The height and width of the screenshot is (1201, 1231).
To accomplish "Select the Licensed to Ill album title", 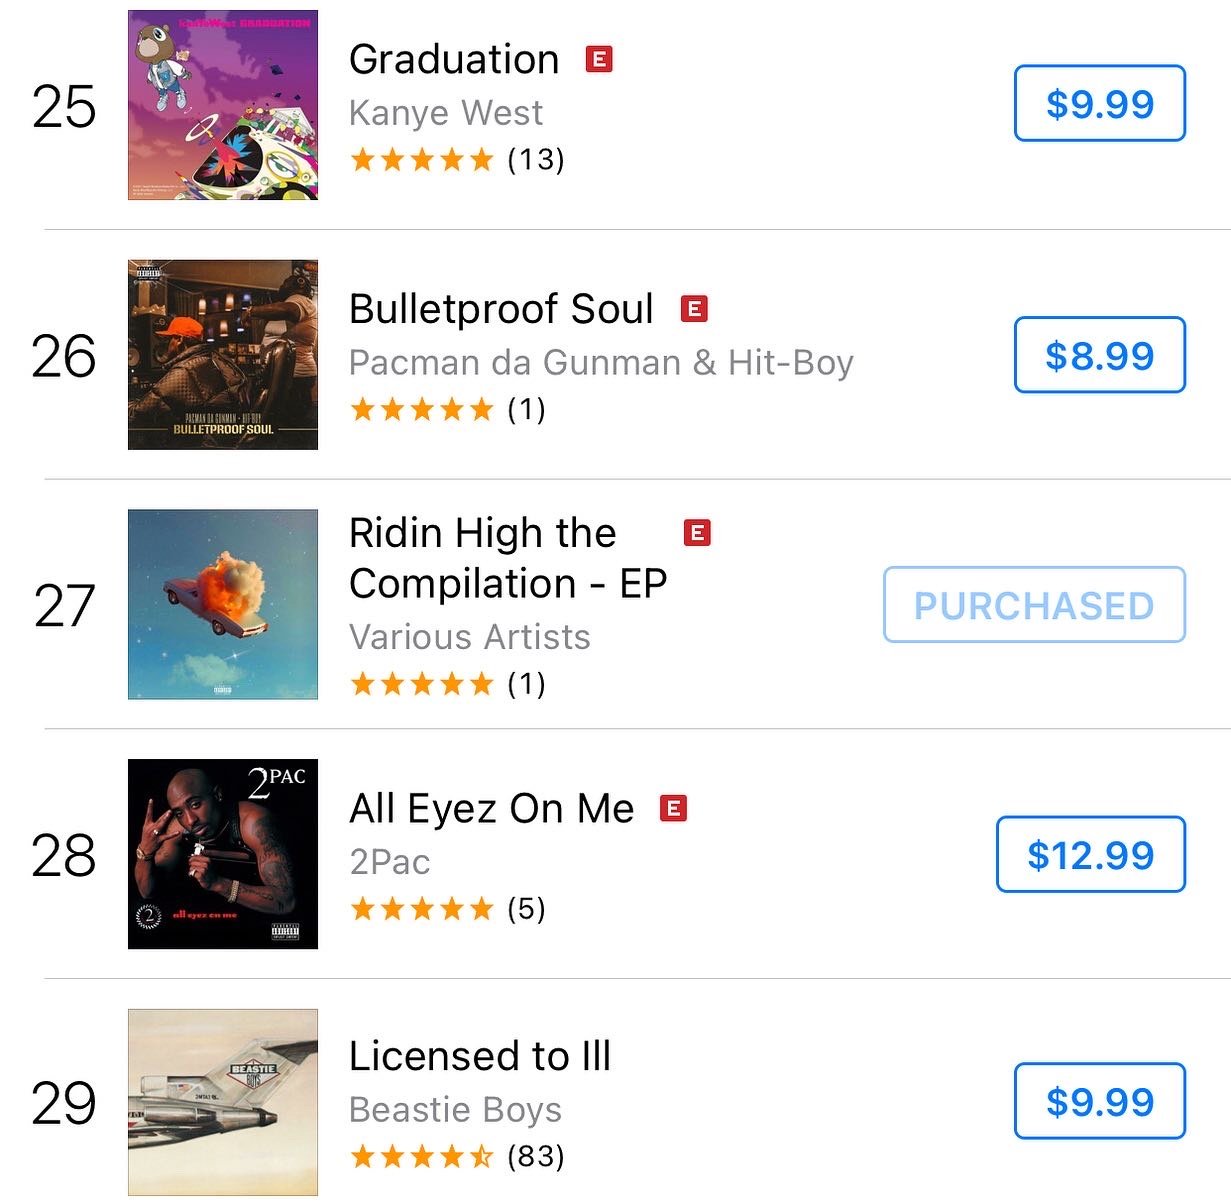I will click(x=480, y=1056).
